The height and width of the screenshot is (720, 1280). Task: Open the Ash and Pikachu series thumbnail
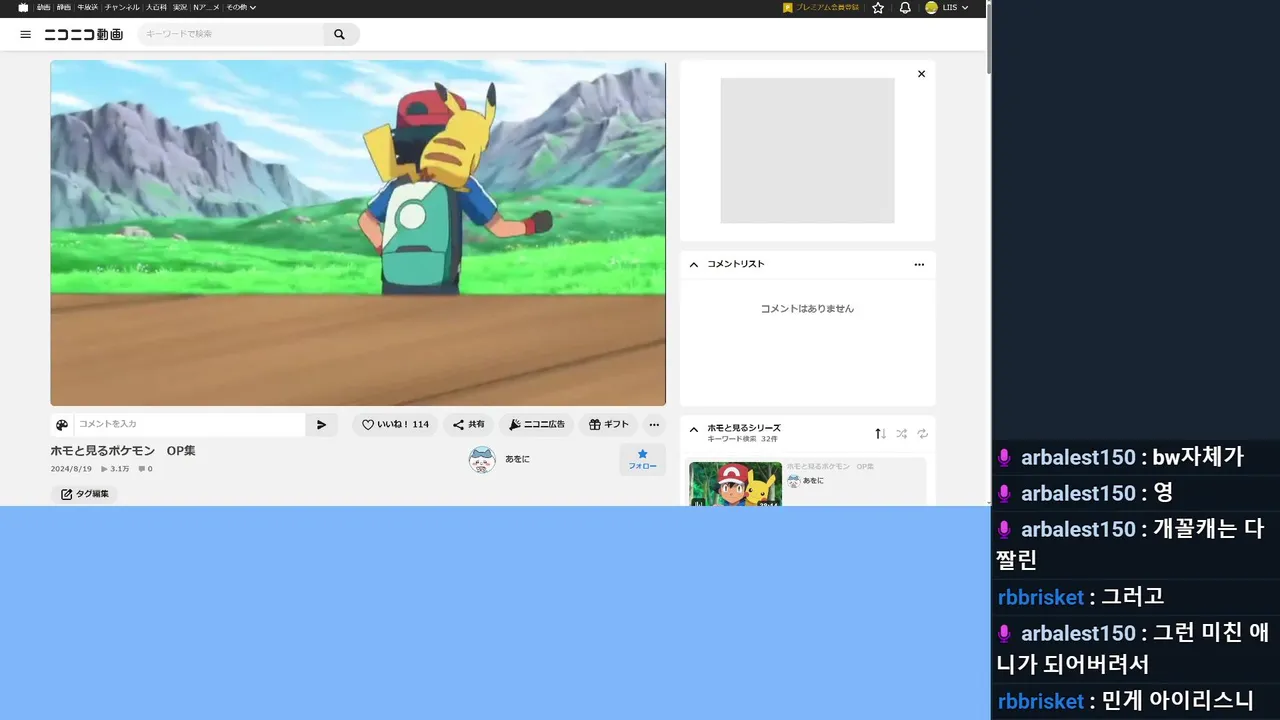tap(735, 484)
